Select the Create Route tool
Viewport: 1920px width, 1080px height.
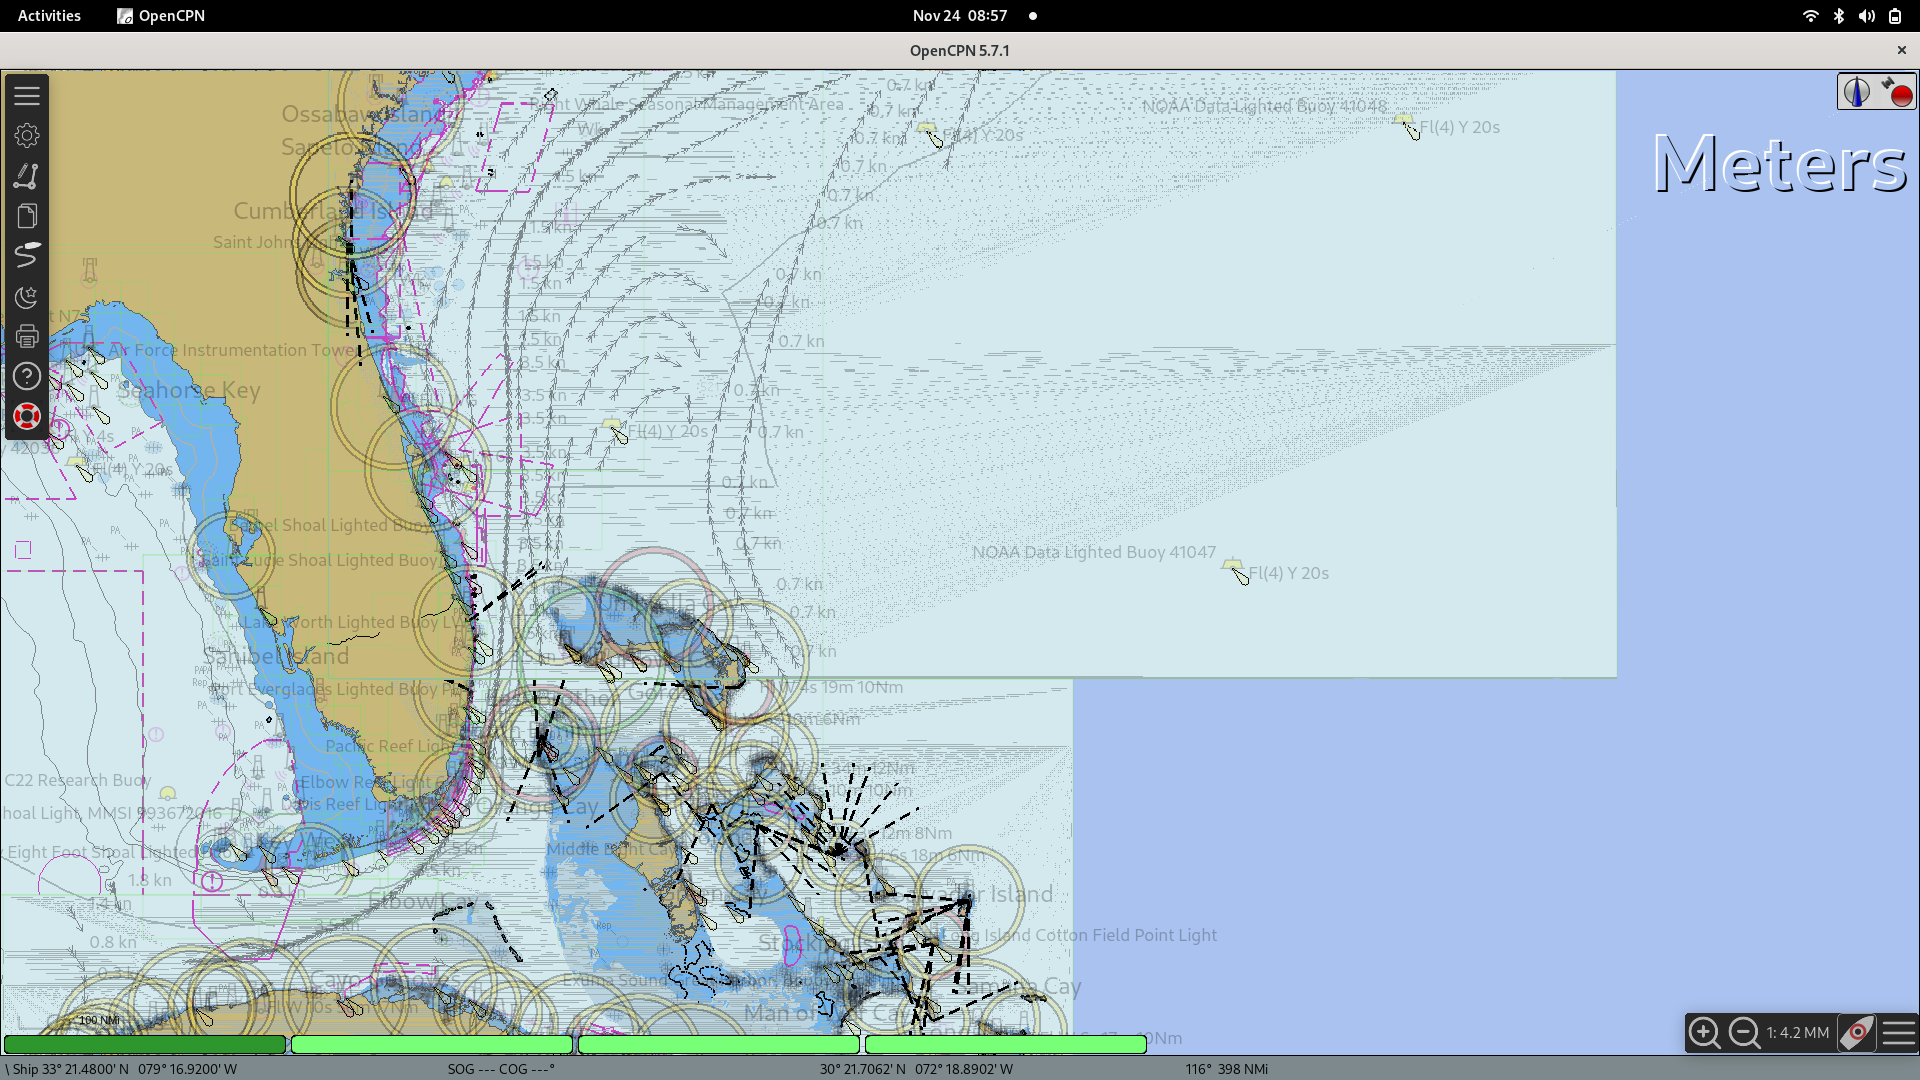click(x=27, y=176)
